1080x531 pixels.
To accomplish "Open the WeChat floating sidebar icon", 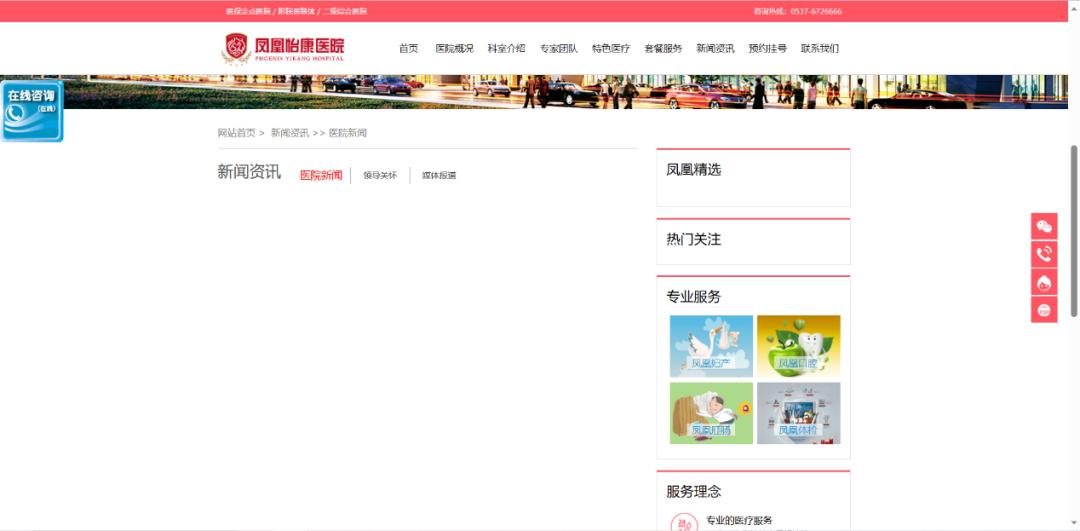I will click(1043, 226).
